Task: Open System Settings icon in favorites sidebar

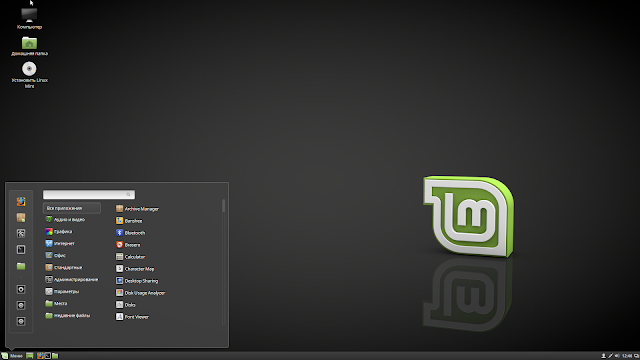Action: click(x=21, y=233)
